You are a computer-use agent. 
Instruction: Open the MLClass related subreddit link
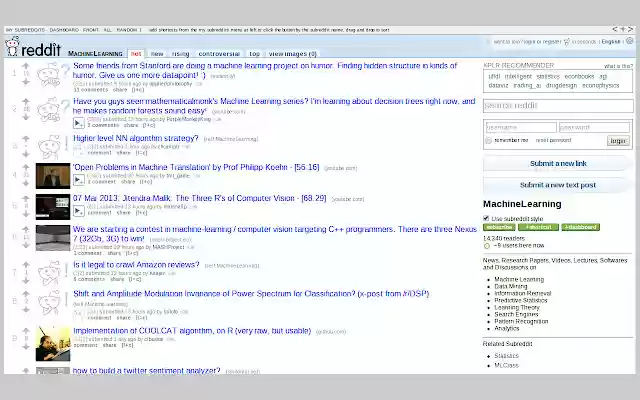click(506, 366)
